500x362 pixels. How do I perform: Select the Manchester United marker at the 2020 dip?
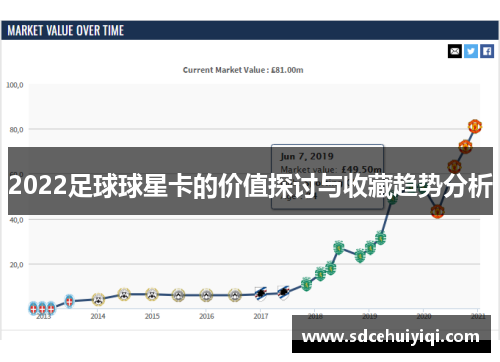[x=437, y=211]
